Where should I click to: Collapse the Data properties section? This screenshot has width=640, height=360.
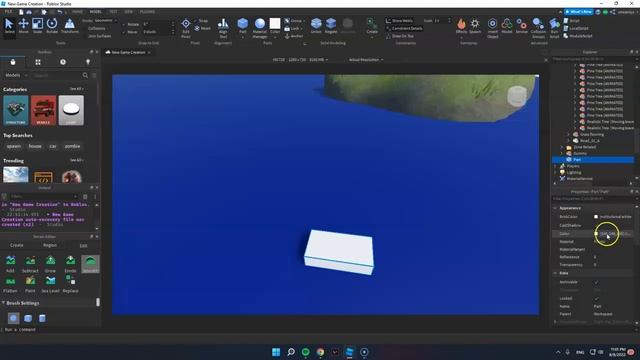pyautogui.click(x=555, y=273)
